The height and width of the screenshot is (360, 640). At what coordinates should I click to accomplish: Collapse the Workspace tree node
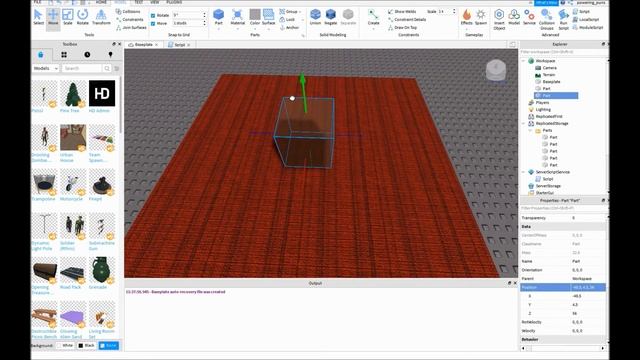(524, 61)
